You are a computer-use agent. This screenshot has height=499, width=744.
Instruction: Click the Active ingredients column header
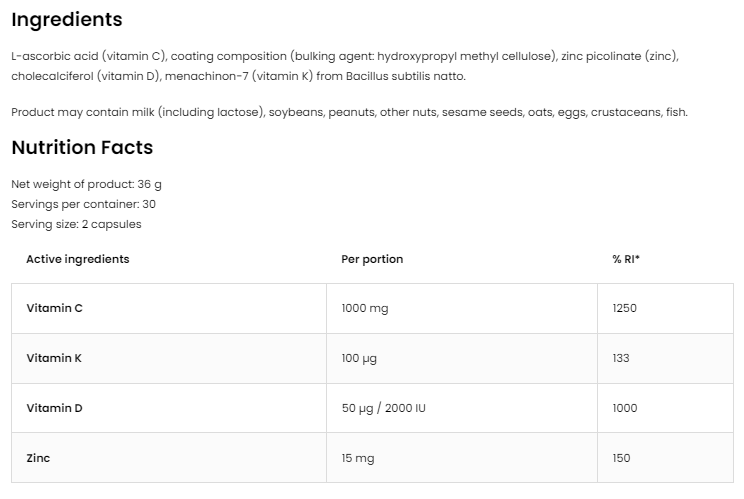pyautogui.click(x=78, y=259)
